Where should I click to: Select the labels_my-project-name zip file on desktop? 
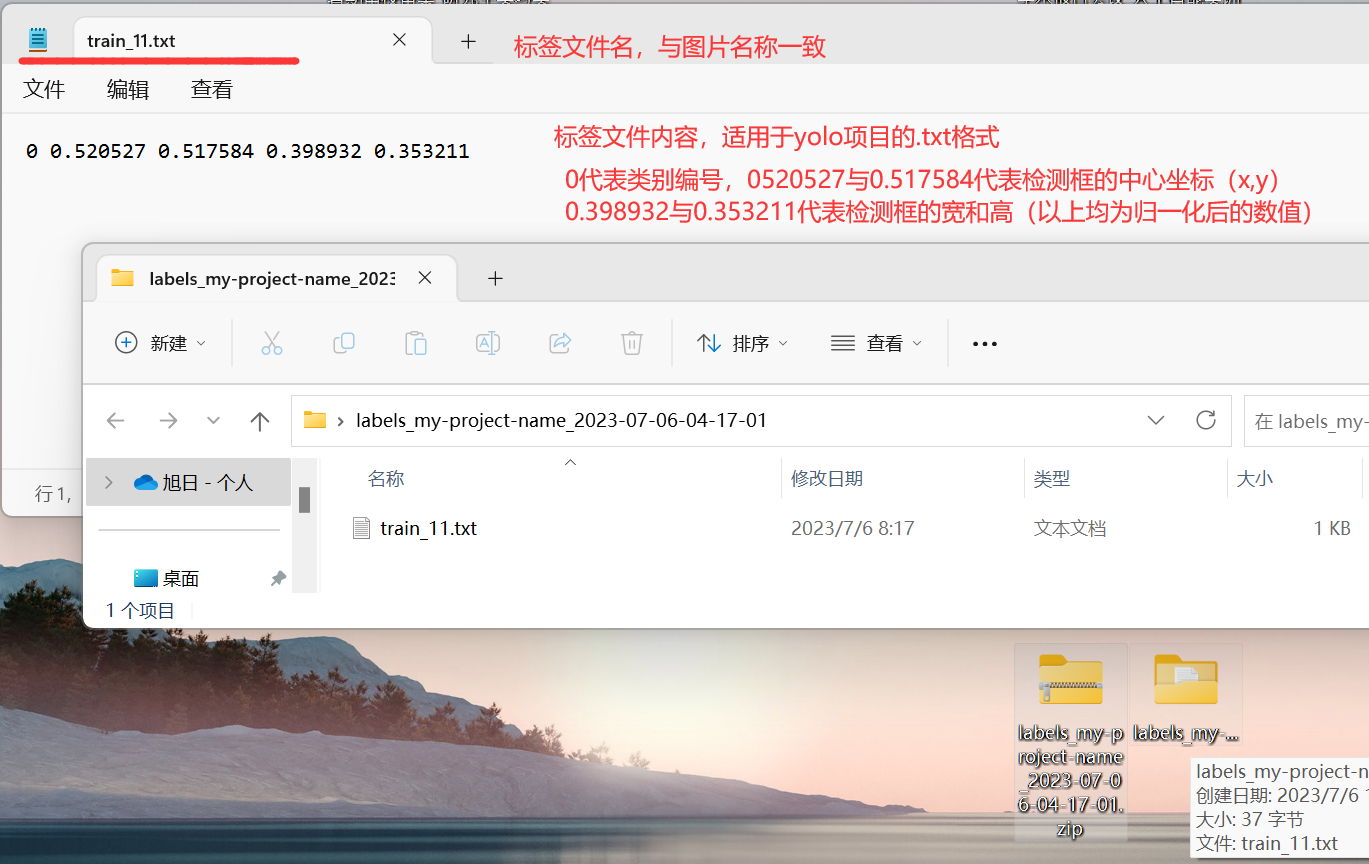pyautogui.click(x=1070, y=742)
